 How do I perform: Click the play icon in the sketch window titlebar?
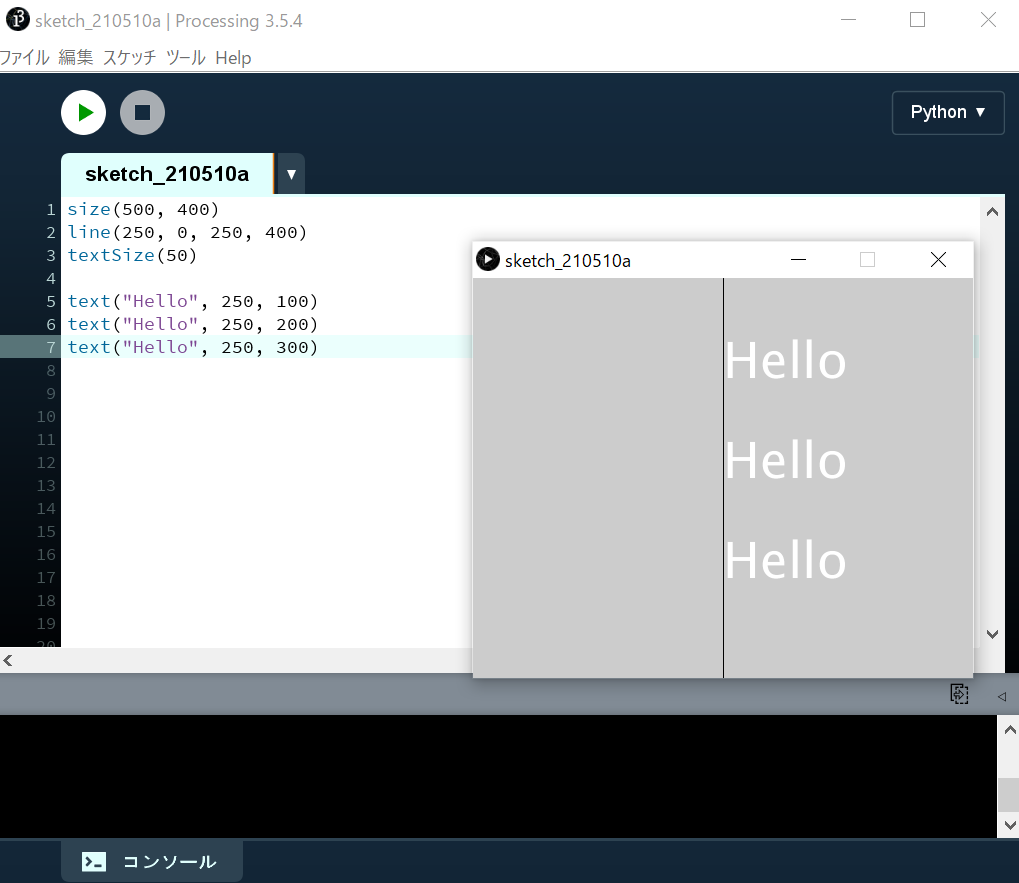[487, 259]
